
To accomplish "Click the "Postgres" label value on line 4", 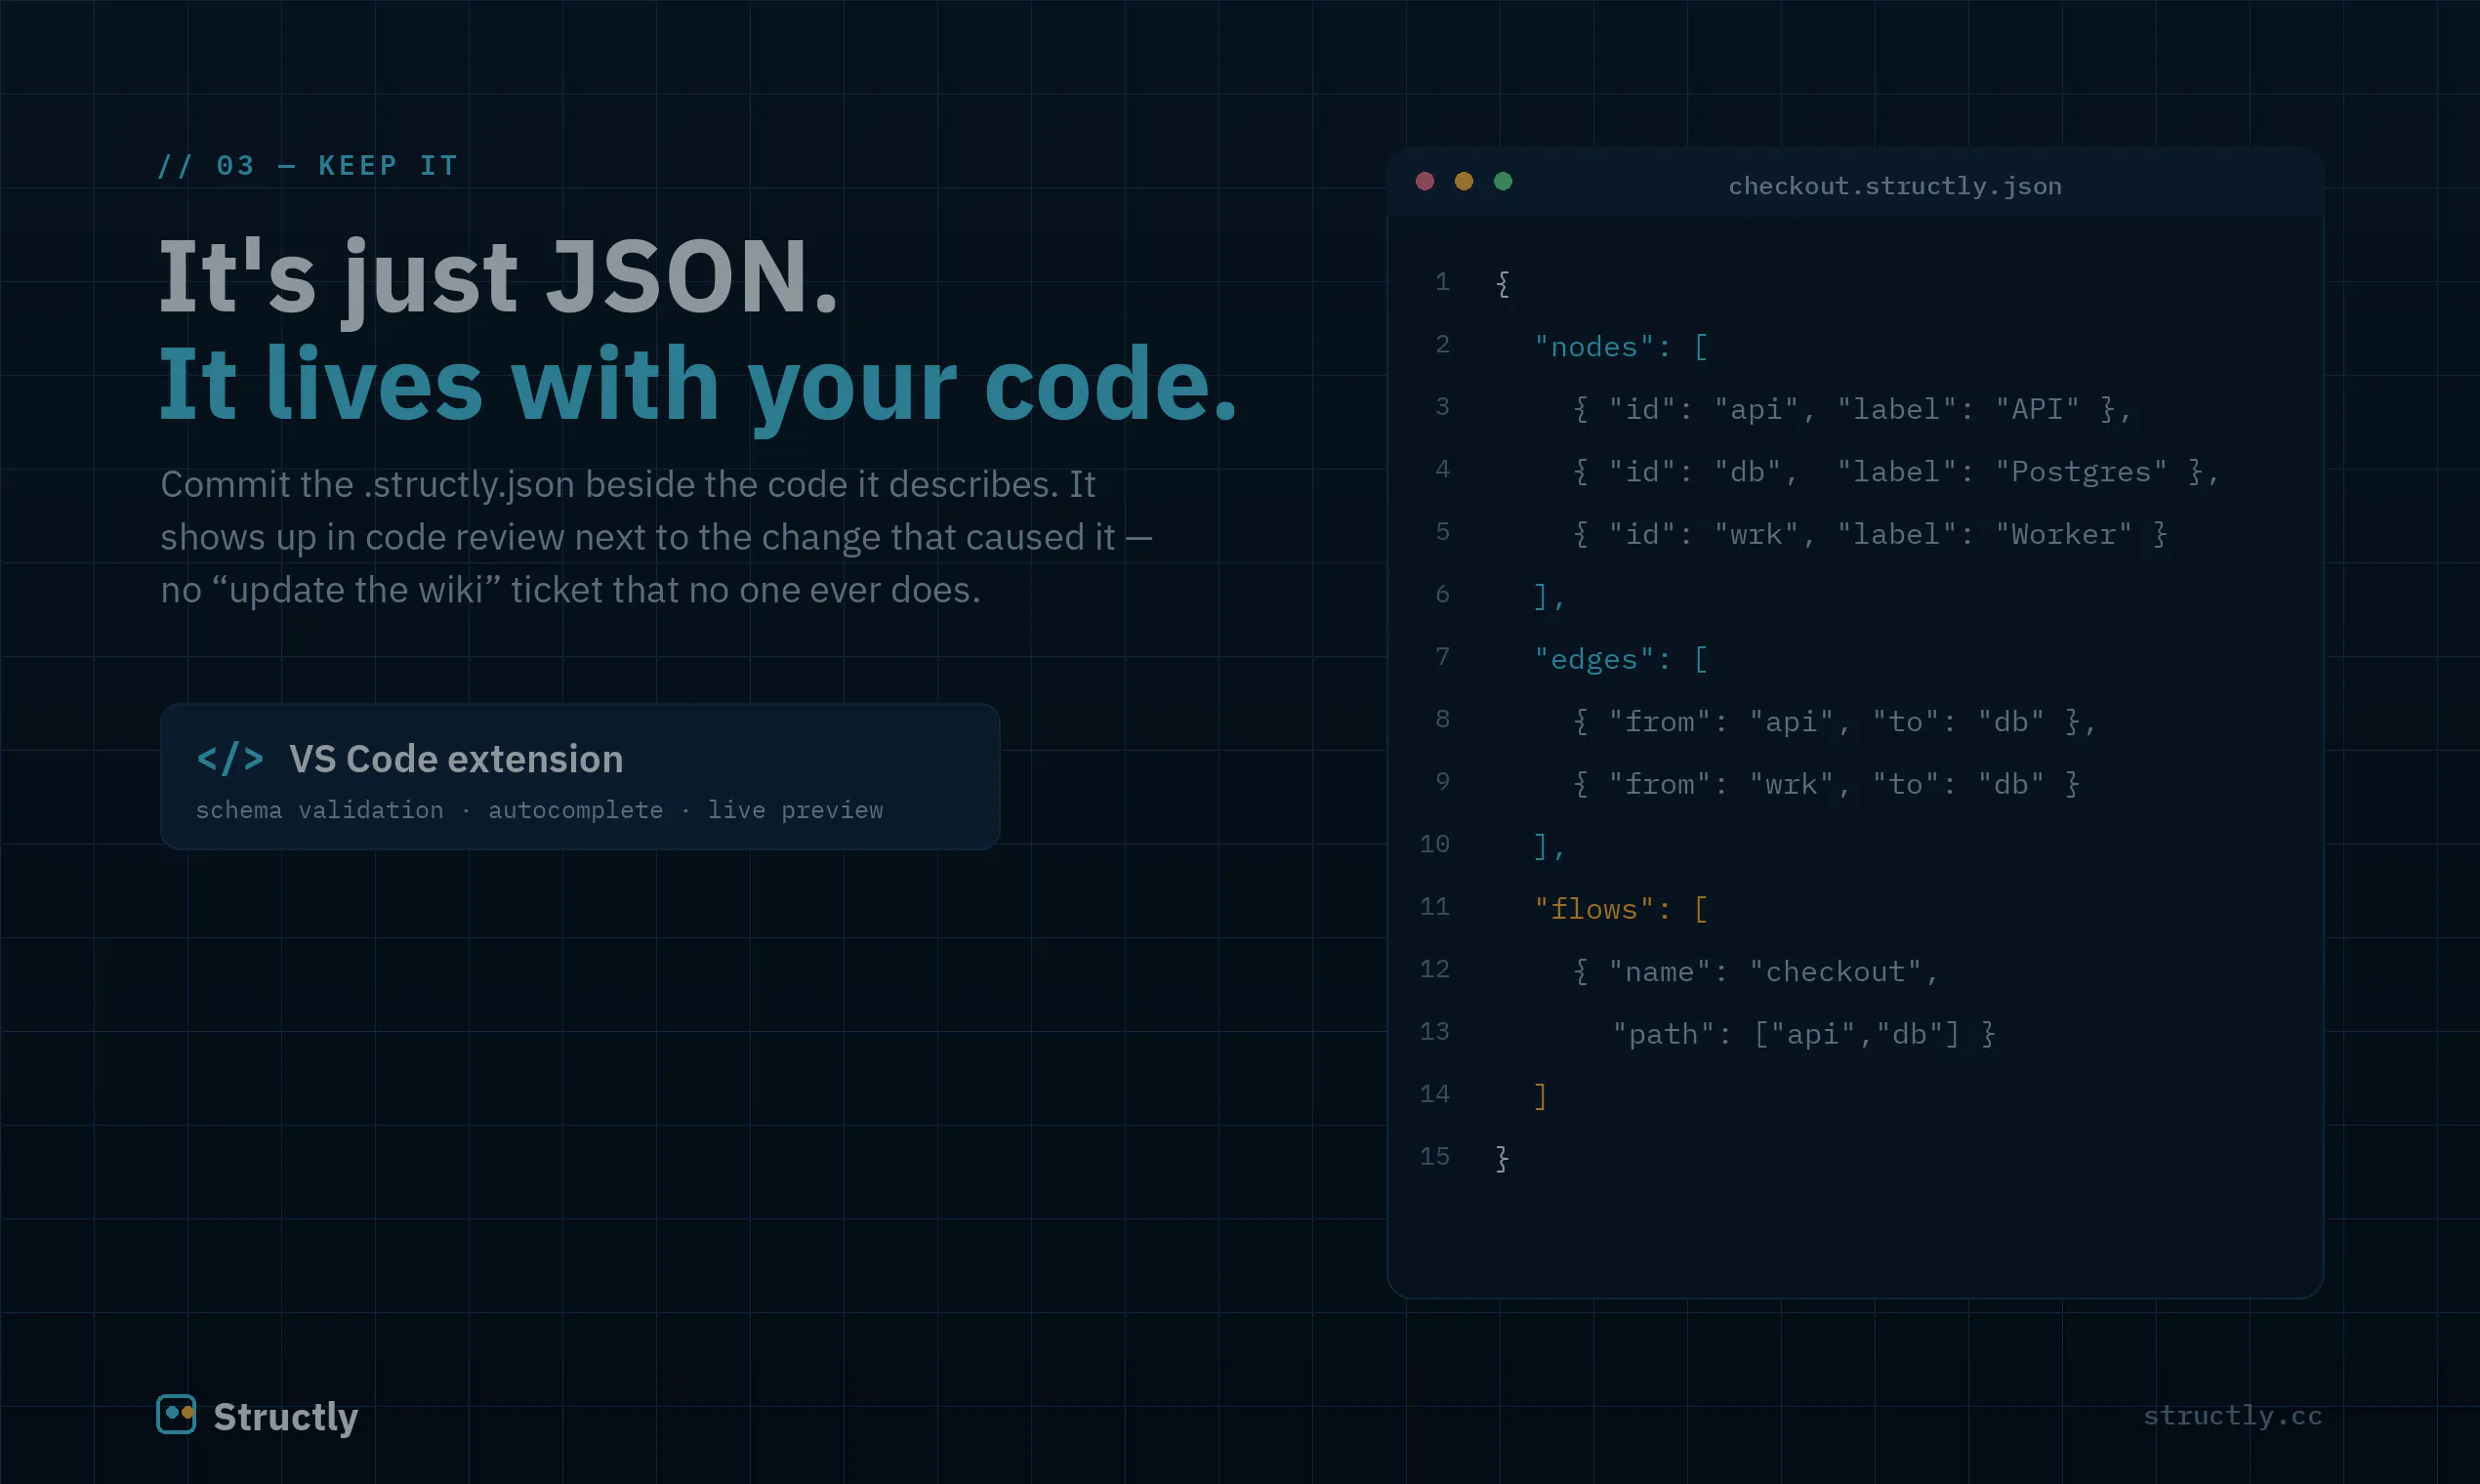I will (2081, 472).
